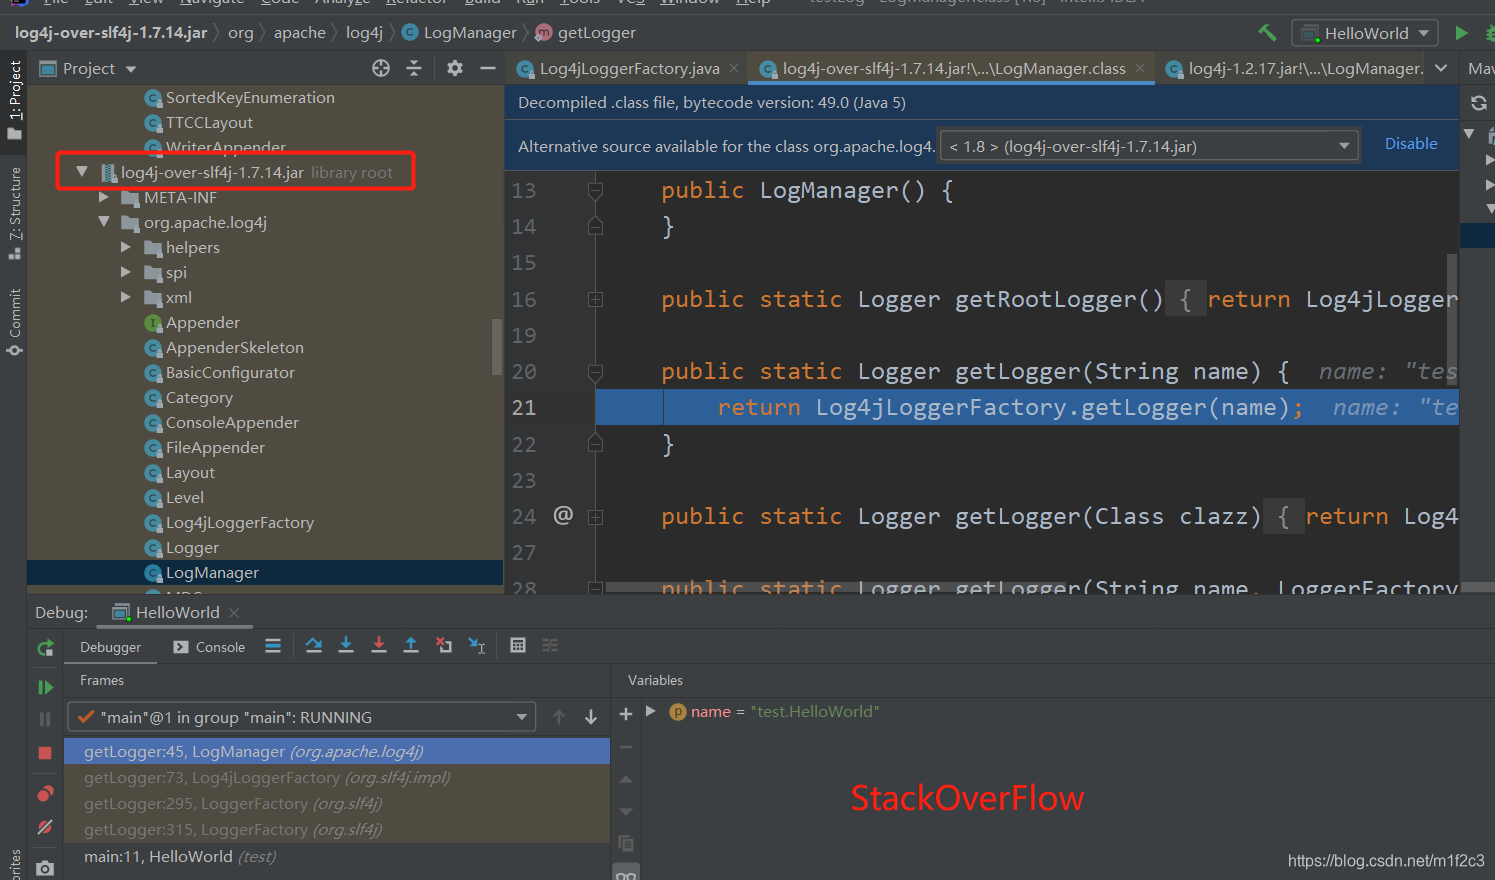Click the red Force Step Into icon
1495x880 pixels.
pyautogui.click(x=379, y=646)
